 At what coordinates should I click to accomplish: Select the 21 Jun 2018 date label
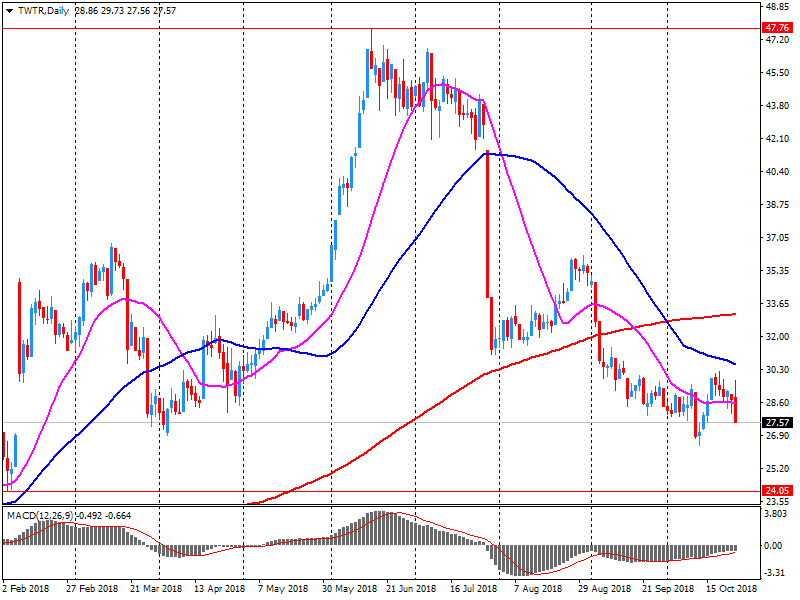coord(411,589)
